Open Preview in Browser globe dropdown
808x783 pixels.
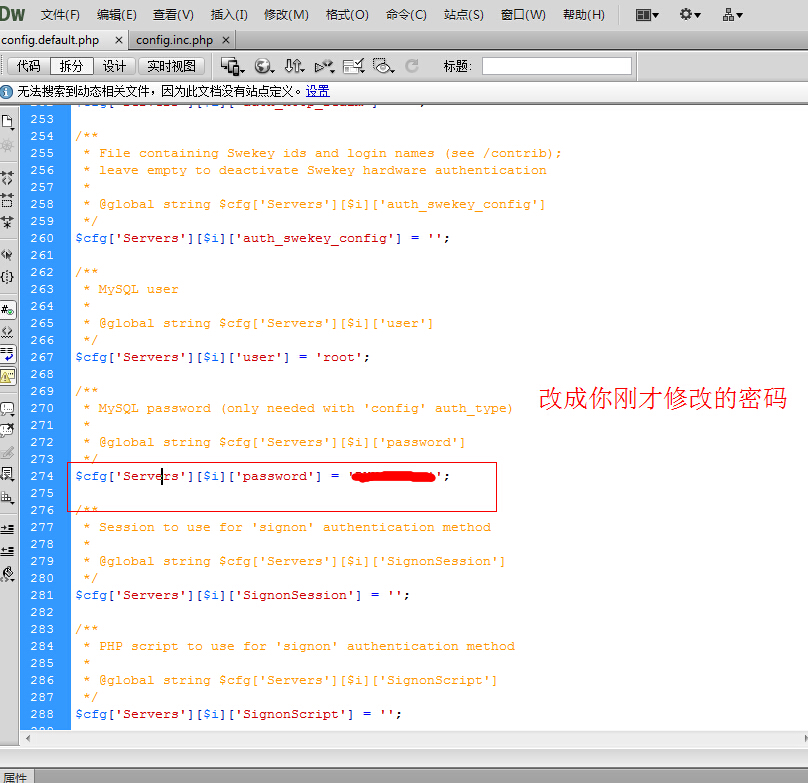point(264,66)
